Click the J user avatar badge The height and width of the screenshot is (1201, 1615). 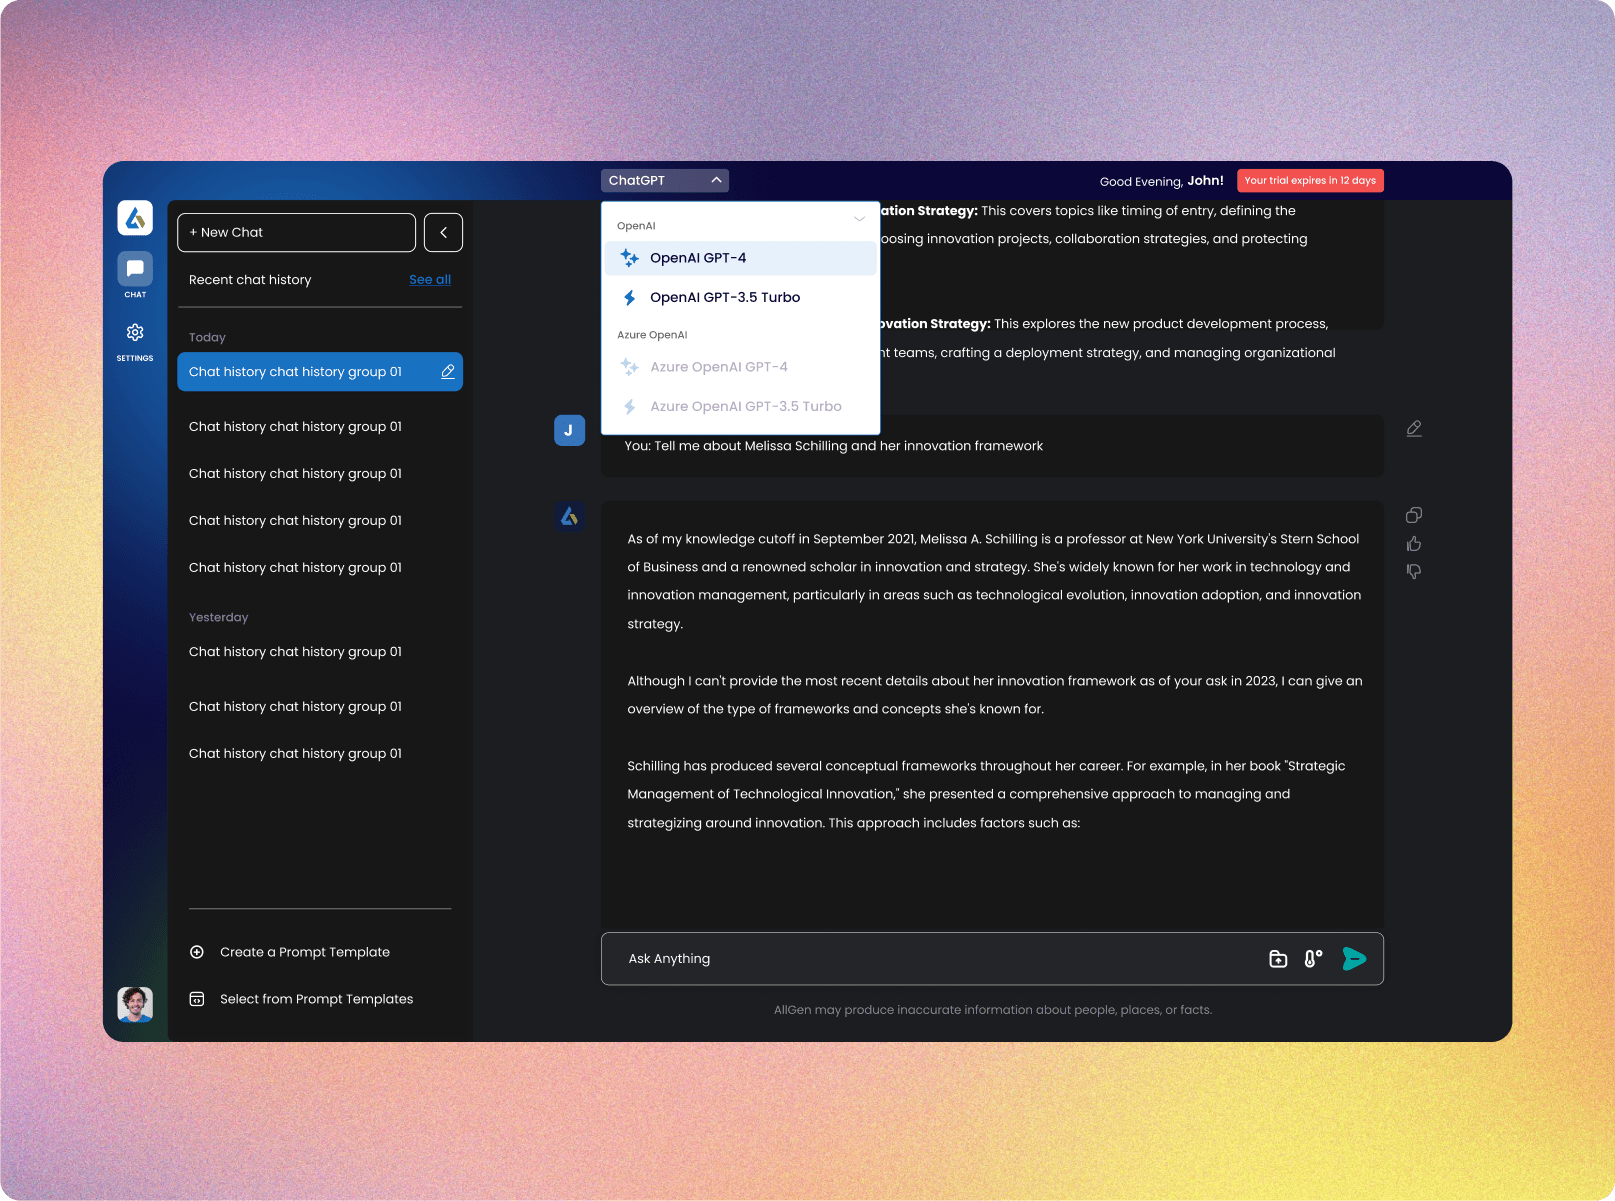pyautogui.click(x=569, y=430)
